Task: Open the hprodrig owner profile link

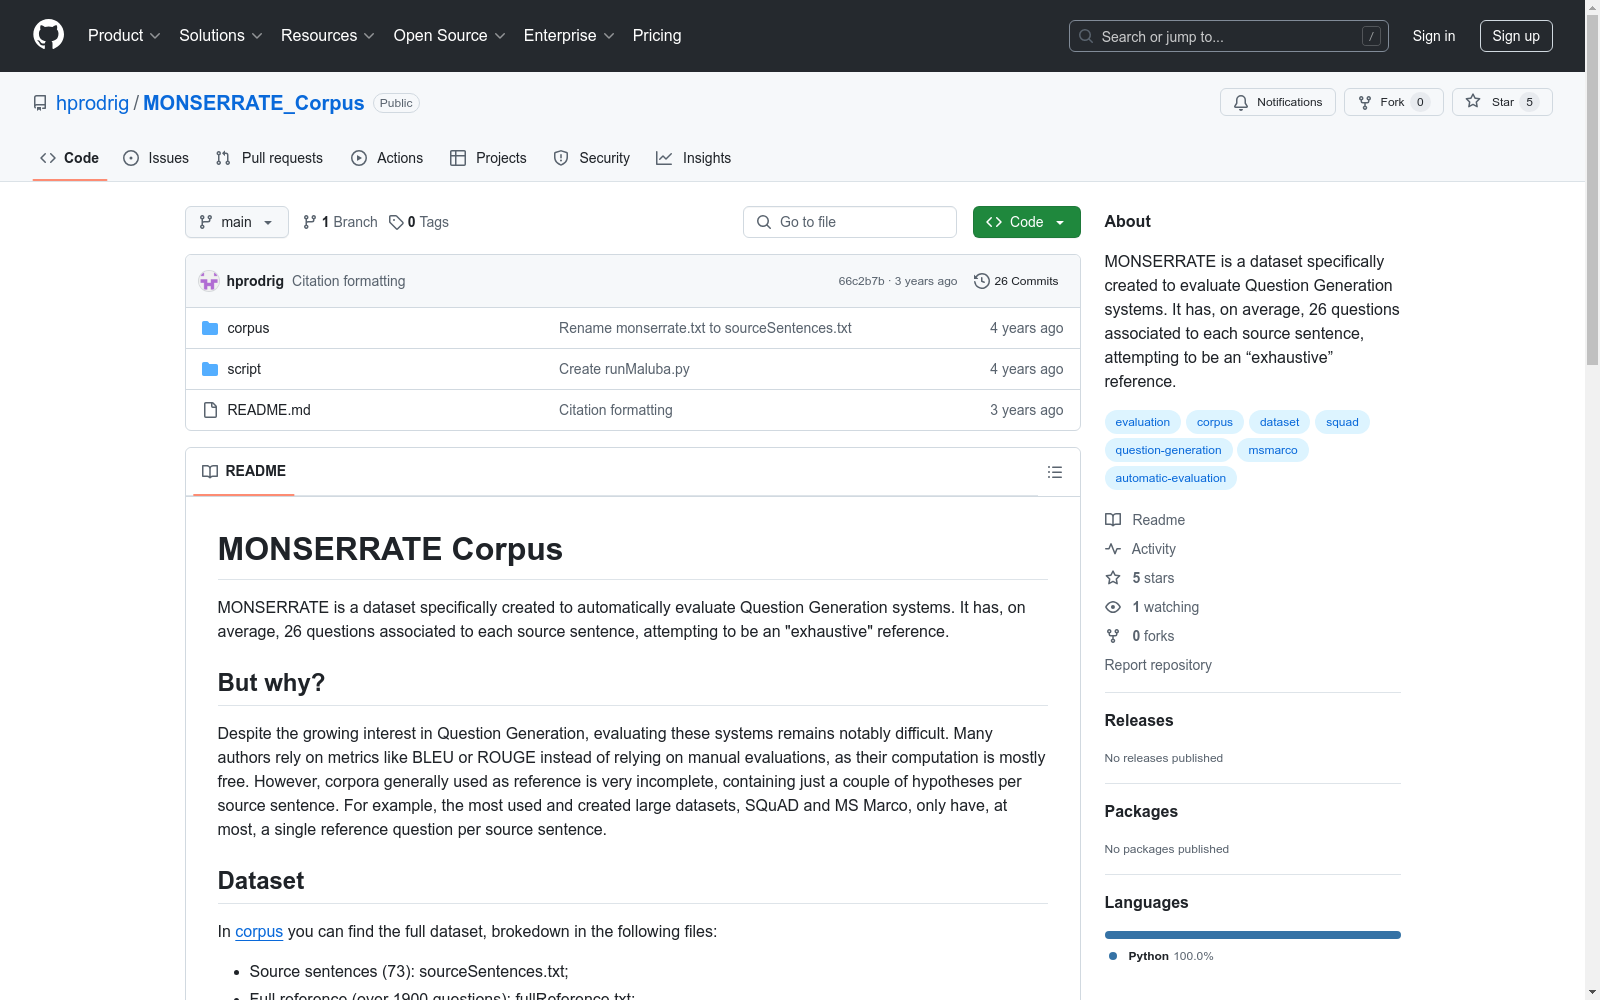Action: click(x=92, y=103)
